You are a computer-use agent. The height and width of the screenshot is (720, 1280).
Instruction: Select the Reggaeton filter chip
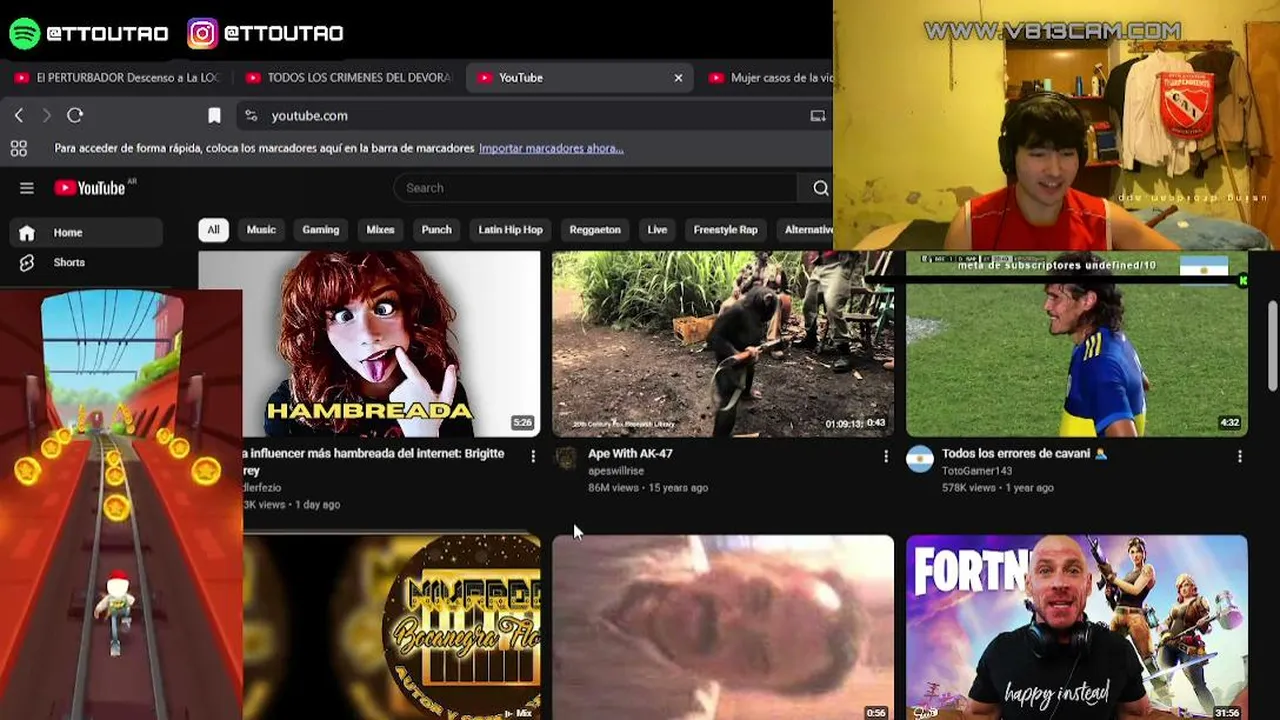pyautogui.click(x=595, y=230)
